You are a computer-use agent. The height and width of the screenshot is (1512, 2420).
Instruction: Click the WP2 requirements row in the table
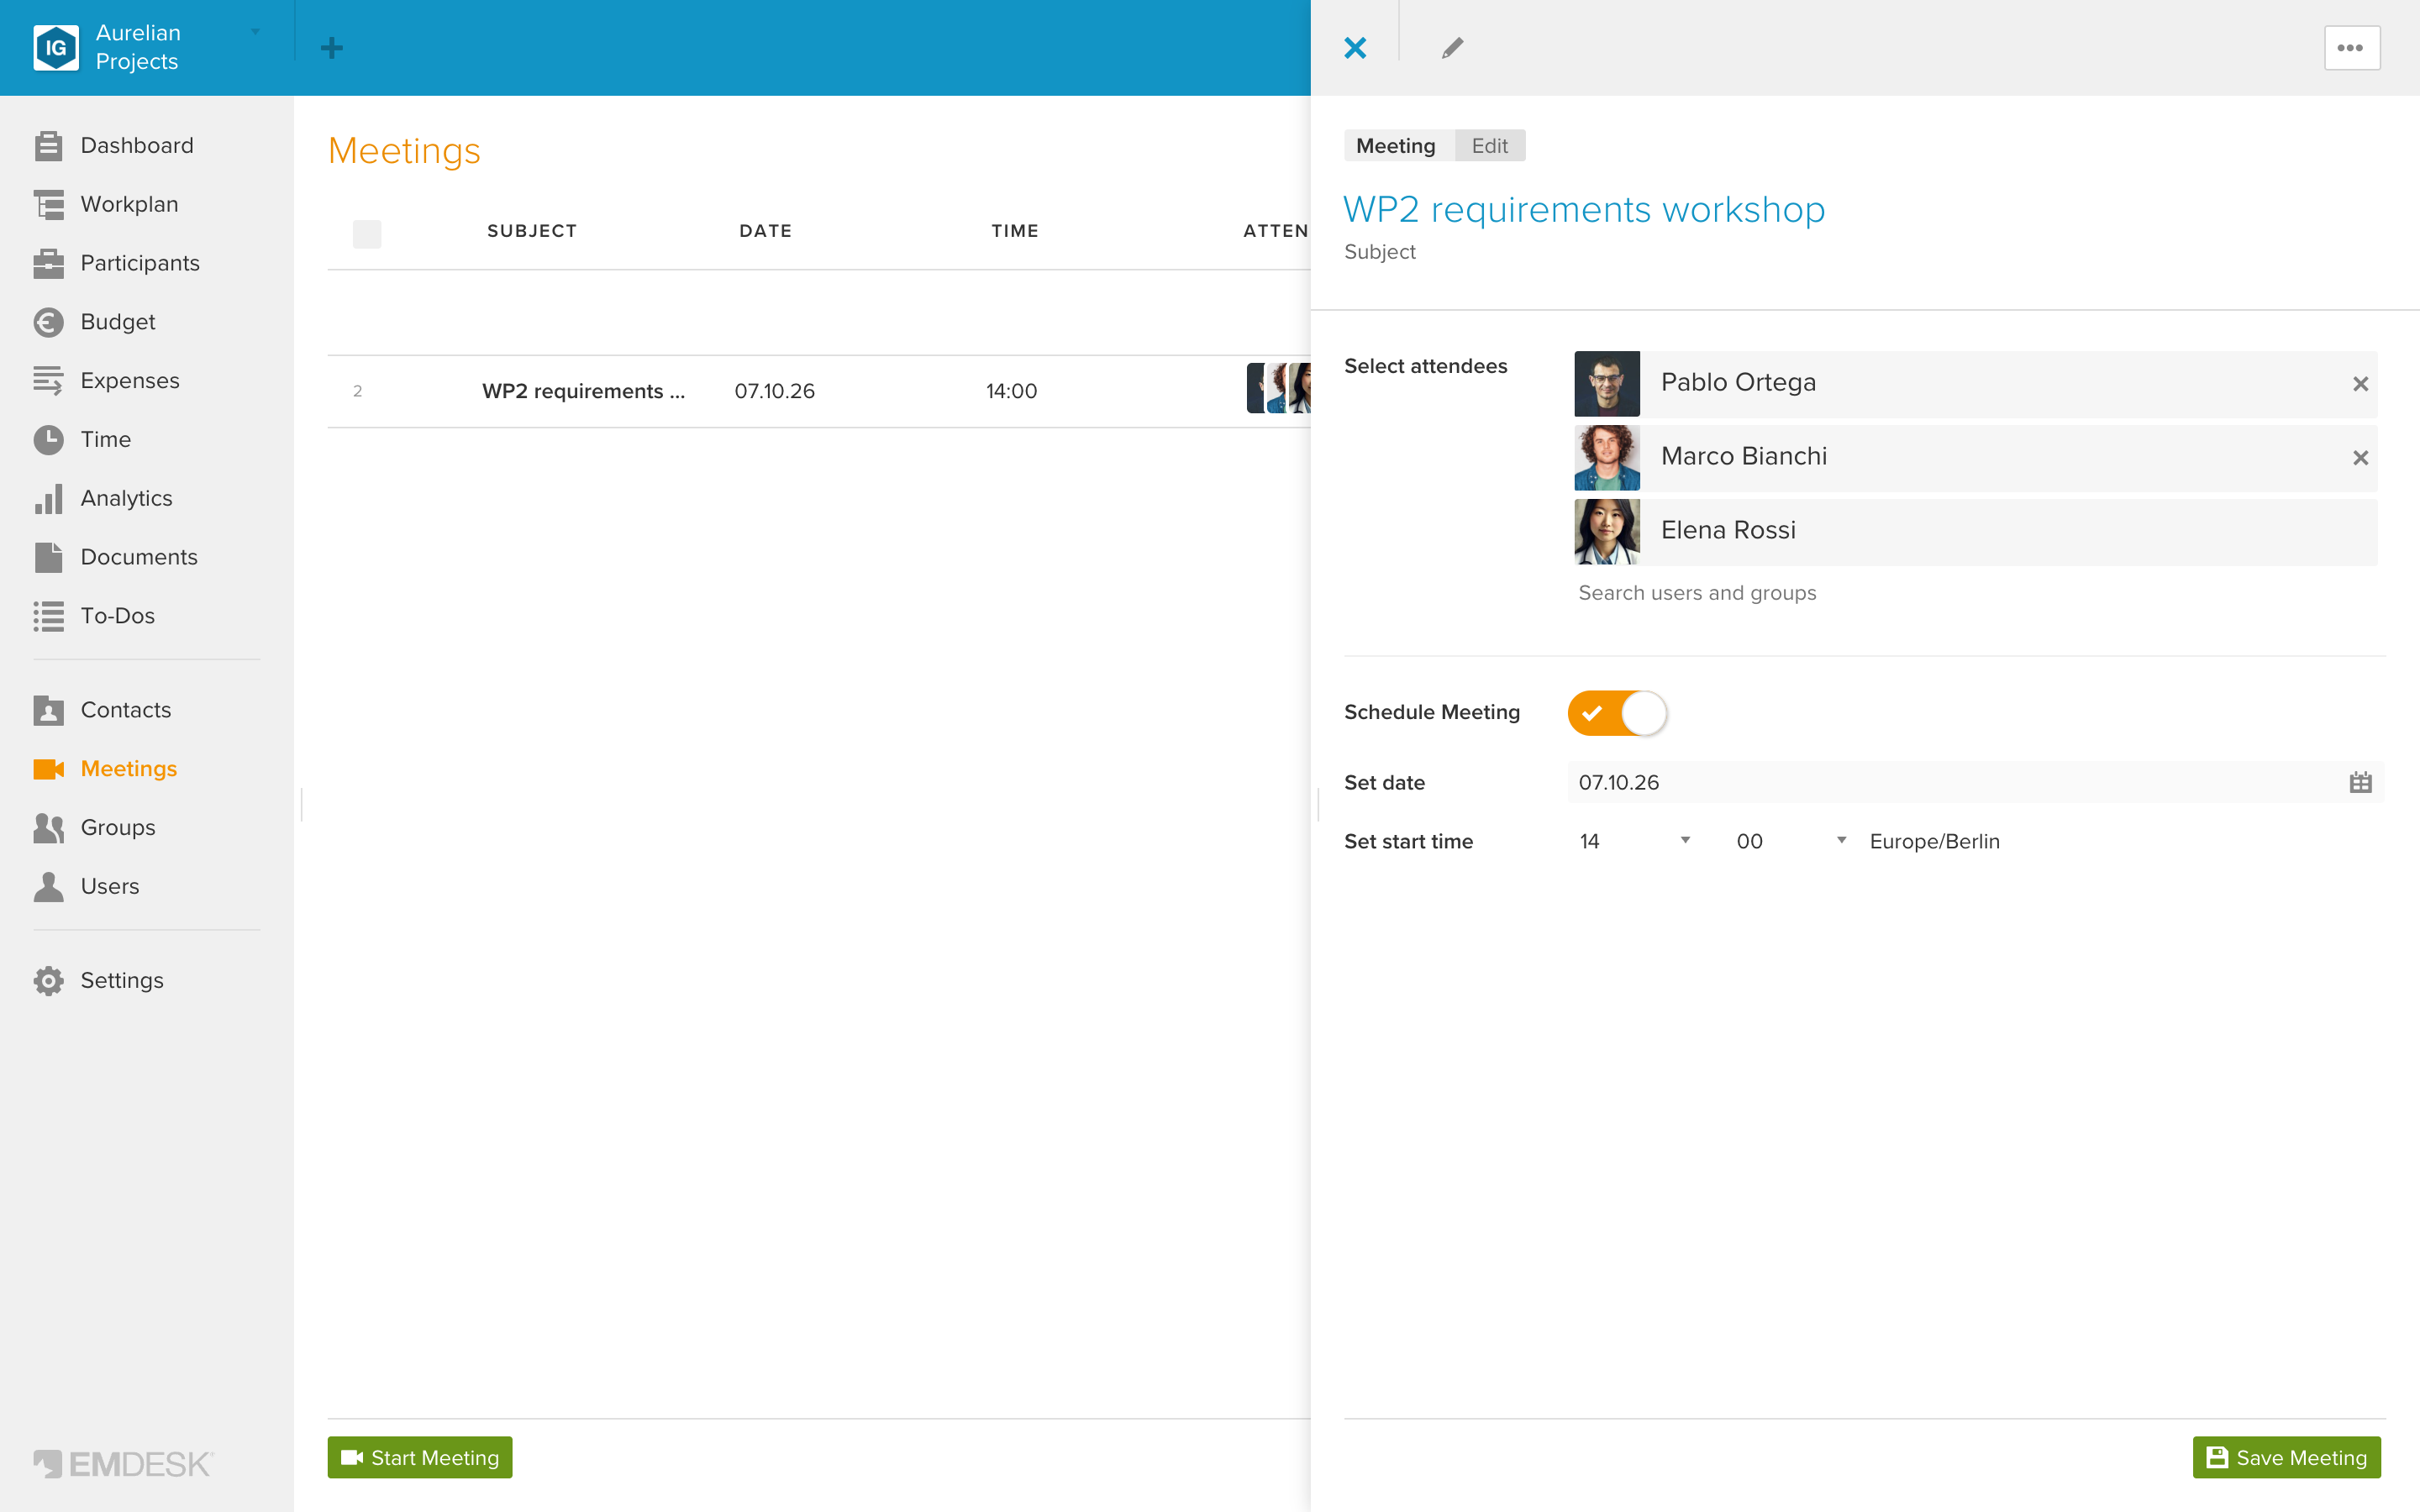coord(819,391)
